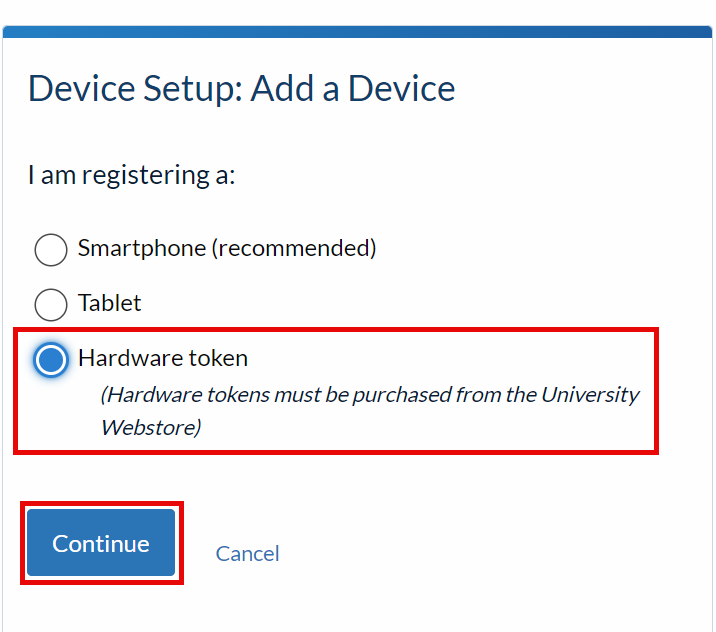Click the 'Smartphone (recommended)' label text

(227, 248)
